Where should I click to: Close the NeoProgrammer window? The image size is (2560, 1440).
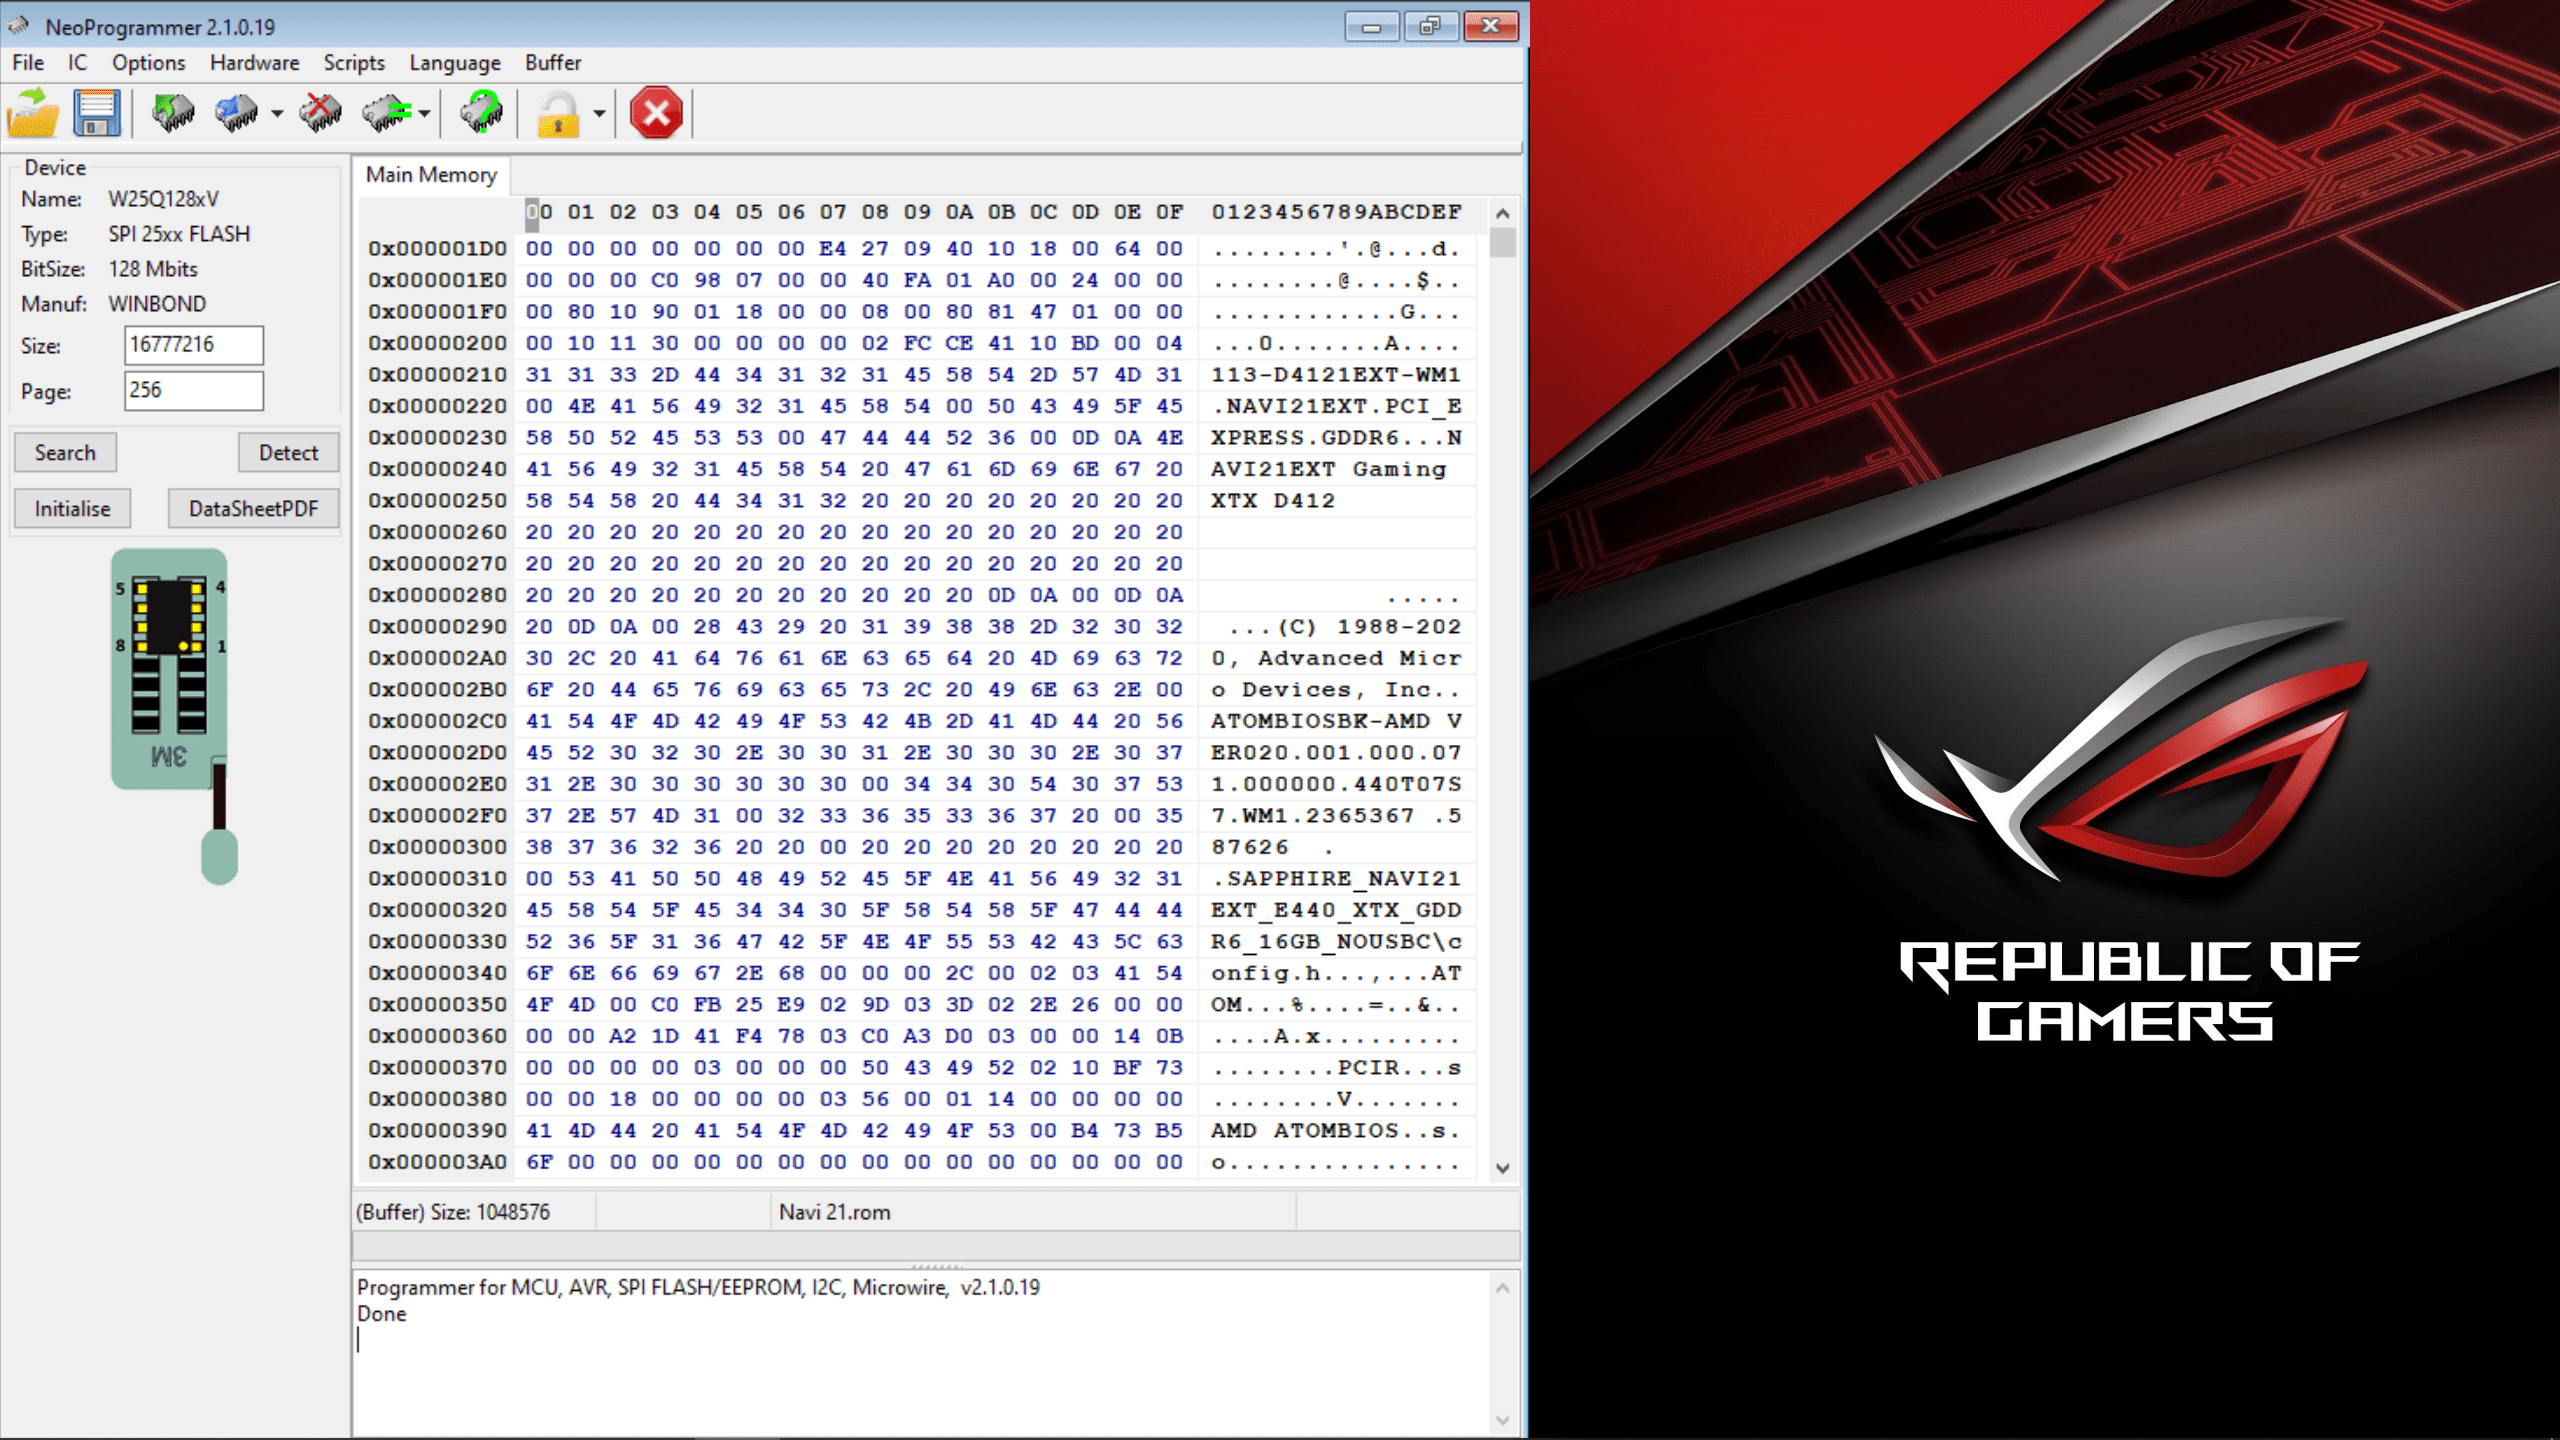(1490, 26)
